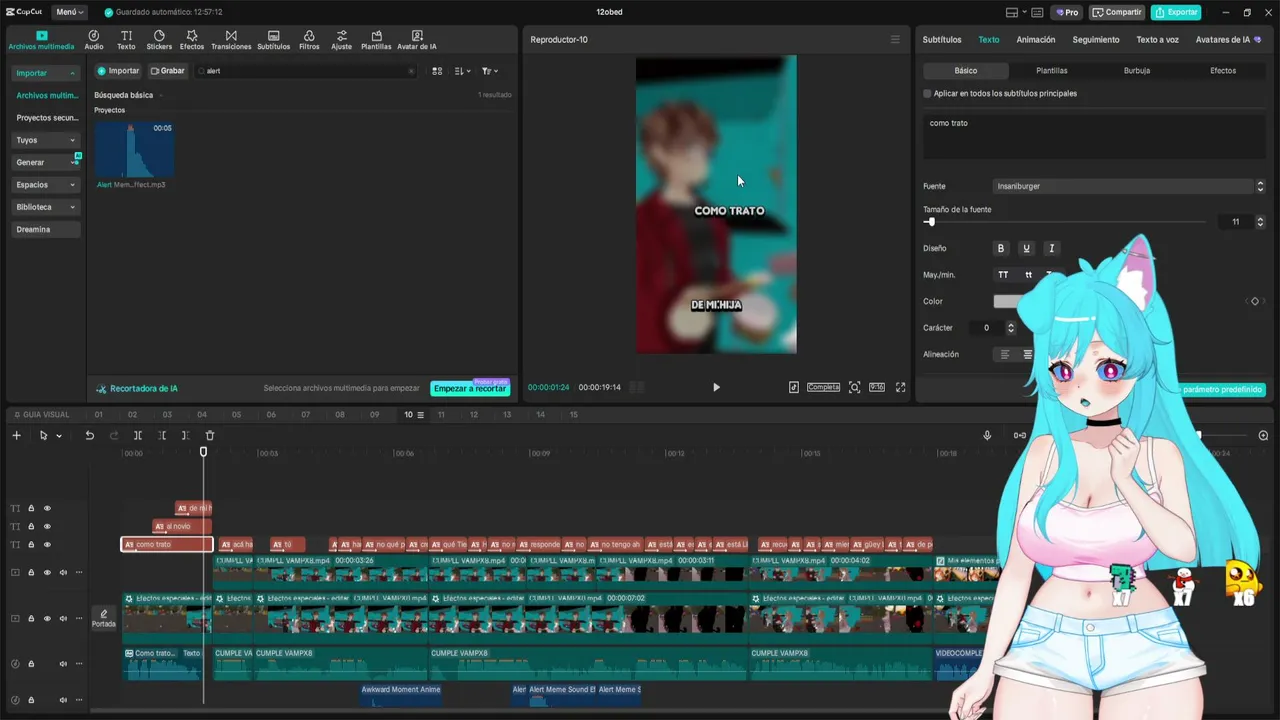Toggle fullscreen preview
The height and width of the screenshot is (720, 1280).
tap(900, 387)
